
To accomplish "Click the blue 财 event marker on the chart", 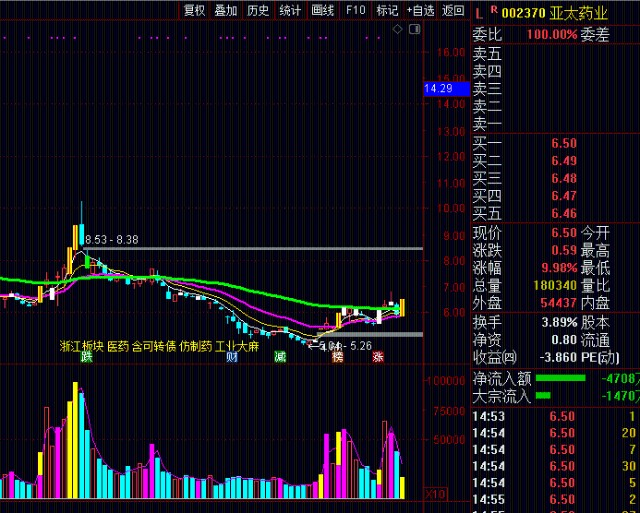I will coord(232,357).
